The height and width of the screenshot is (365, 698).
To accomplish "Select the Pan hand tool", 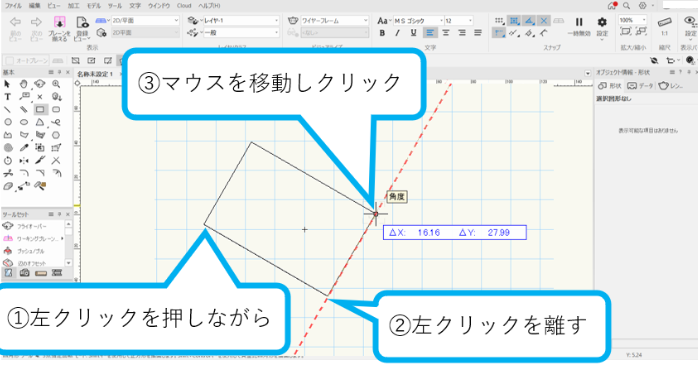I will [24, 84].
